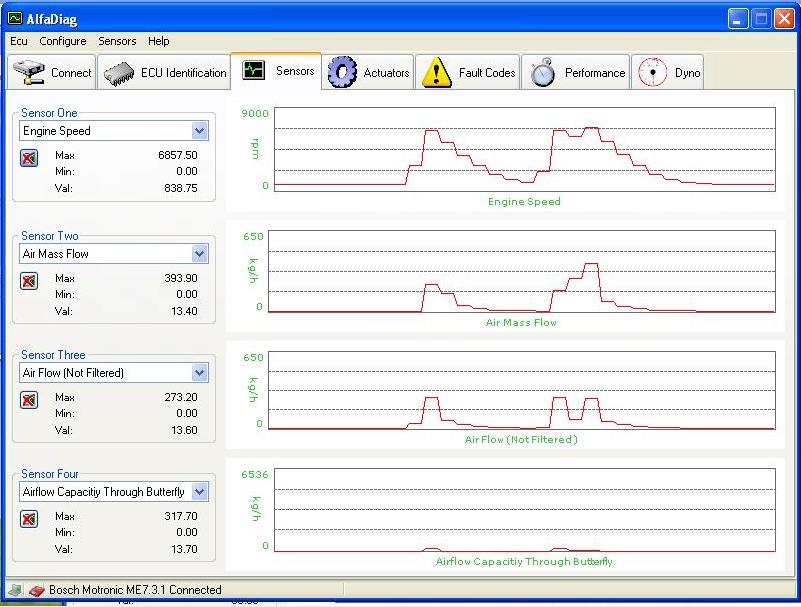Viewport: 801px width, 607px height.
Task: Click the Connect tab icon
Action: pyautogui.click(x=30, y=72)
